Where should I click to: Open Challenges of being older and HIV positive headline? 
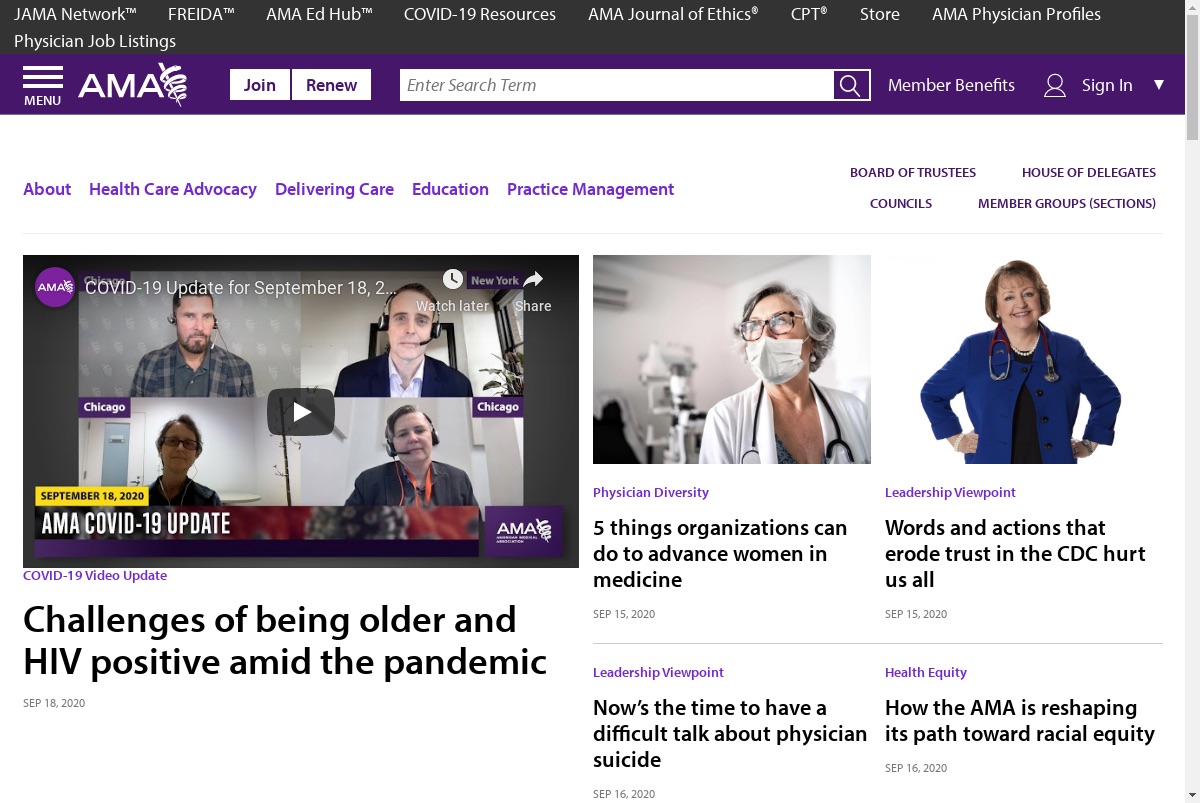click(x=285, y=640)
